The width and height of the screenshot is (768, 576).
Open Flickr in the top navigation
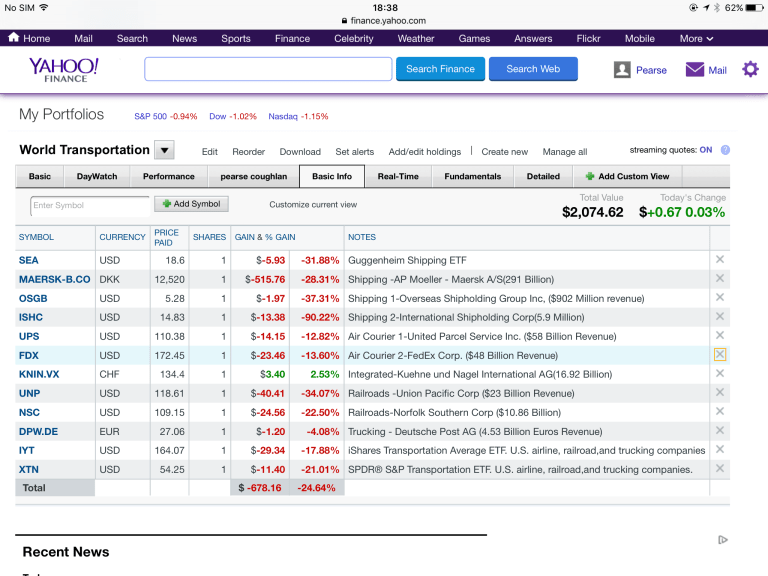588,38
